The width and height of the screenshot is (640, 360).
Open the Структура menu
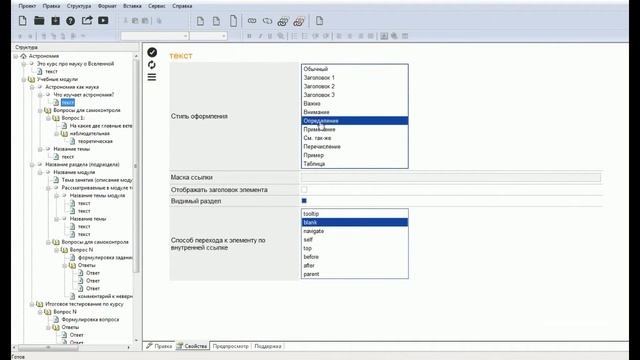[x=79, y=6]
